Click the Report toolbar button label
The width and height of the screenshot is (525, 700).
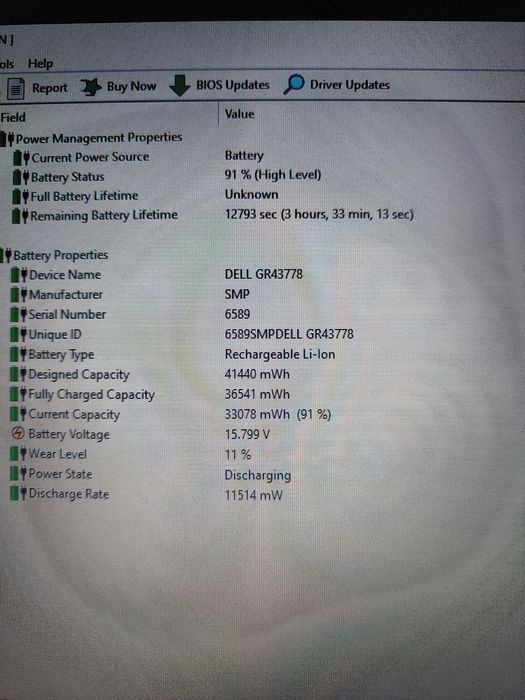tap(50, 88)
